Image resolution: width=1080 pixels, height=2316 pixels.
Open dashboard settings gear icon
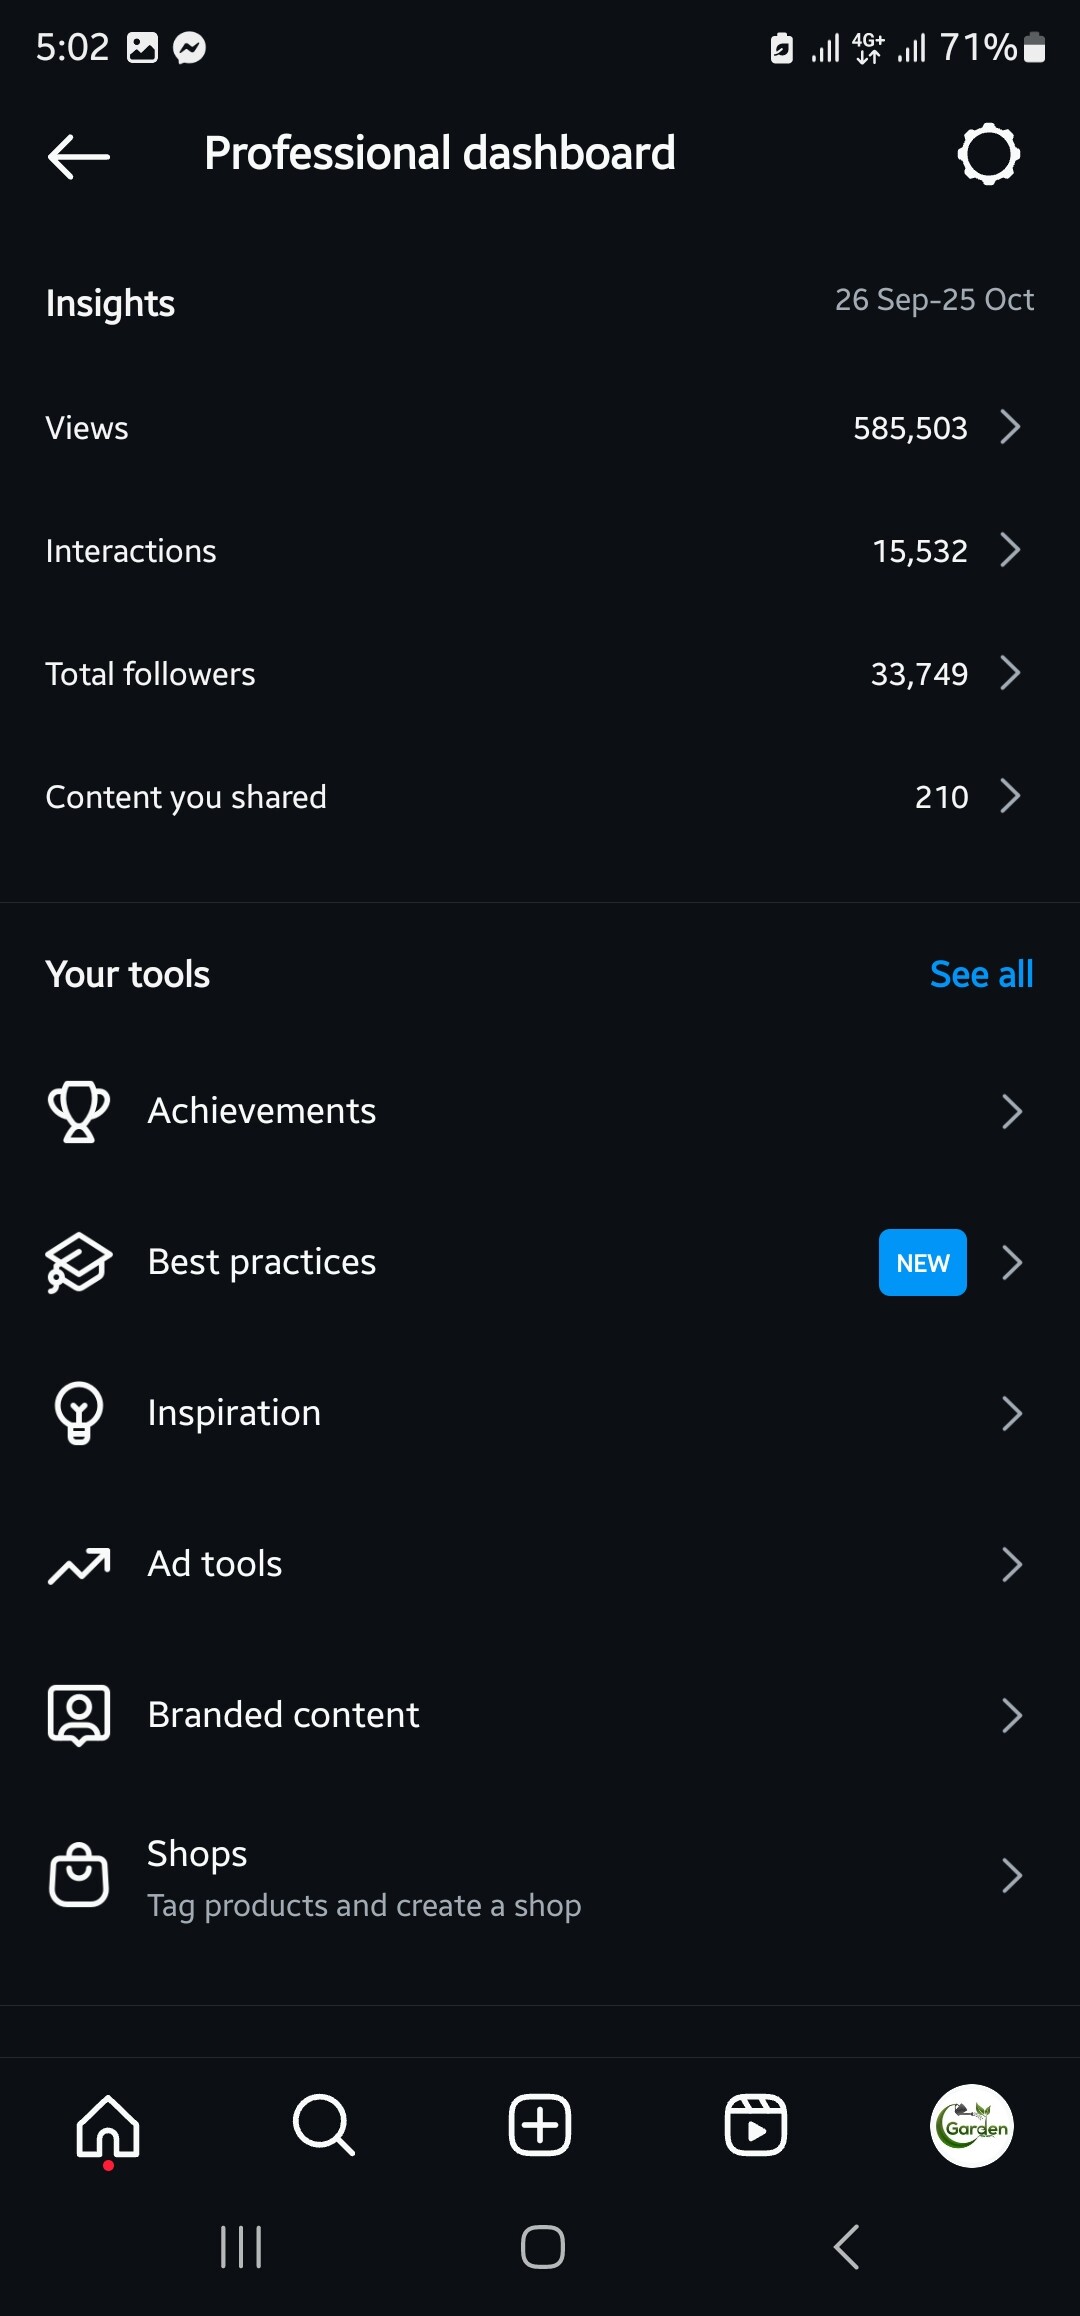click(x=988, y=154)
